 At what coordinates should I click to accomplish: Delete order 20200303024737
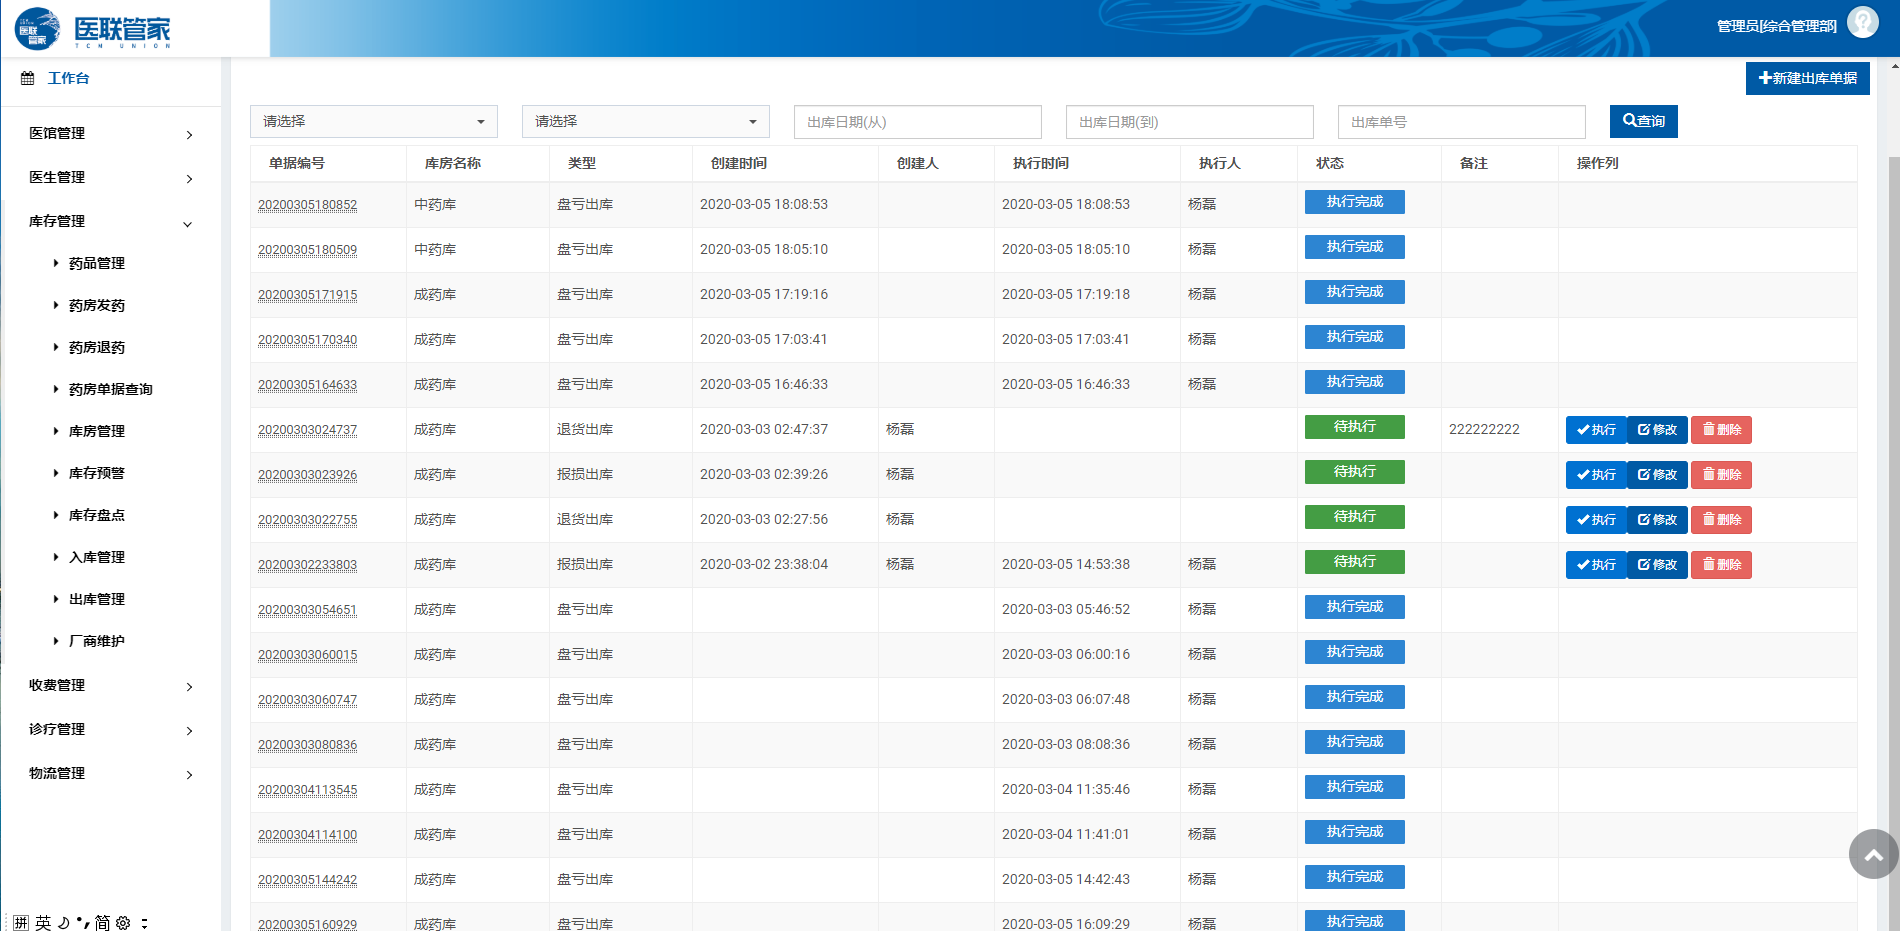coord(1721,430)
